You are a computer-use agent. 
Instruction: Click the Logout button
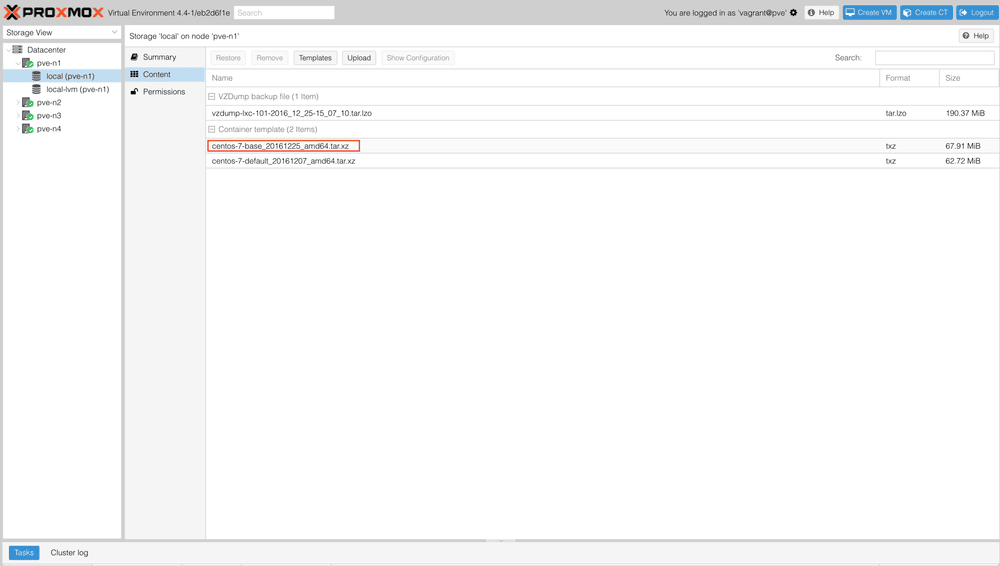click(x=976, y=13)
